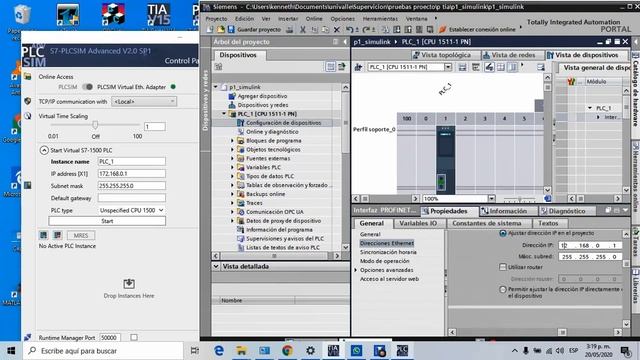Click the network icon at left of Dispositivos toolbar
640x360 pixels.
(x=218, y=67)
